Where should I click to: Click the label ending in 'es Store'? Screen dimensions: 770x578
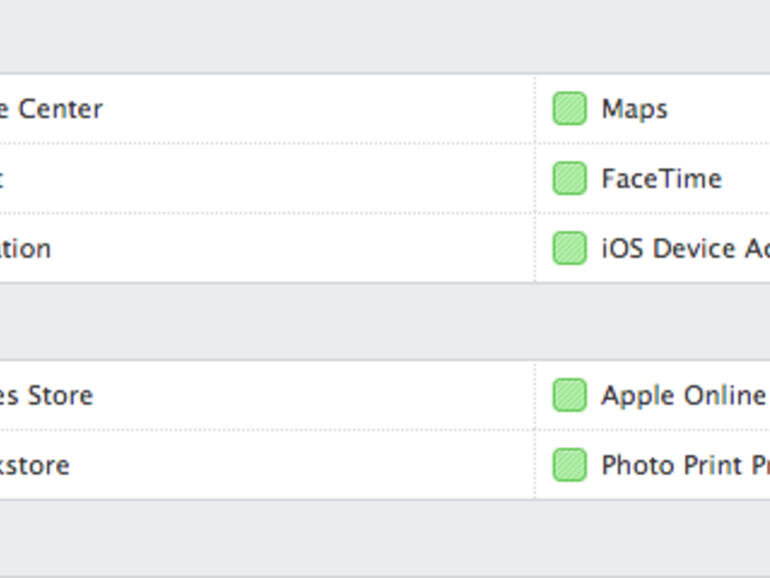[46, 395]
